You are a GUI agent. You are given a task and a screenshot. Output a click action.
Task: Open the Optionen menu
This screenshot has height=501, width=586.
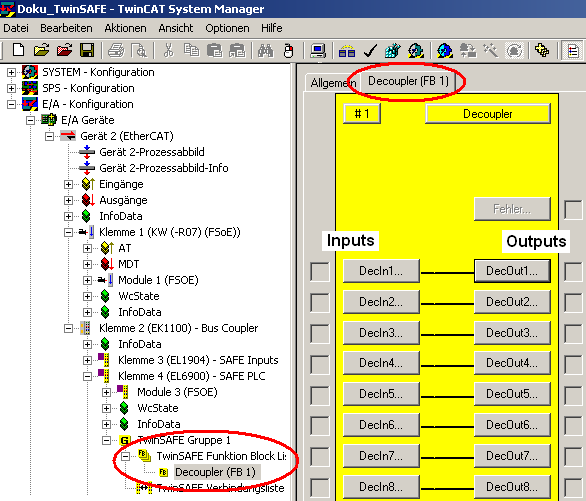point(227,28)
